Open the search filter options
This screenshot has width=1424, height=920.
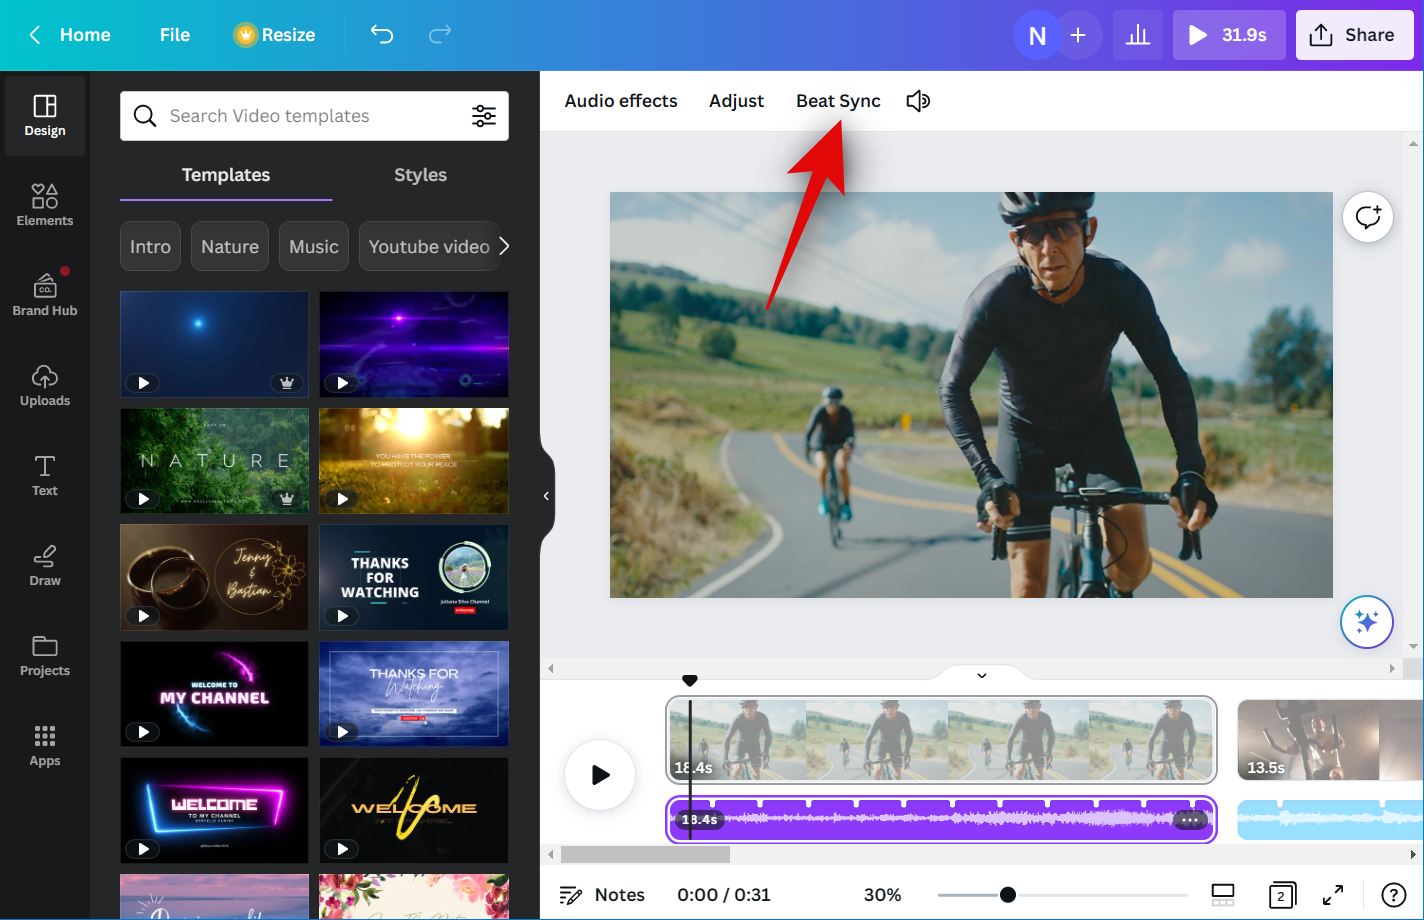(484, 116)
